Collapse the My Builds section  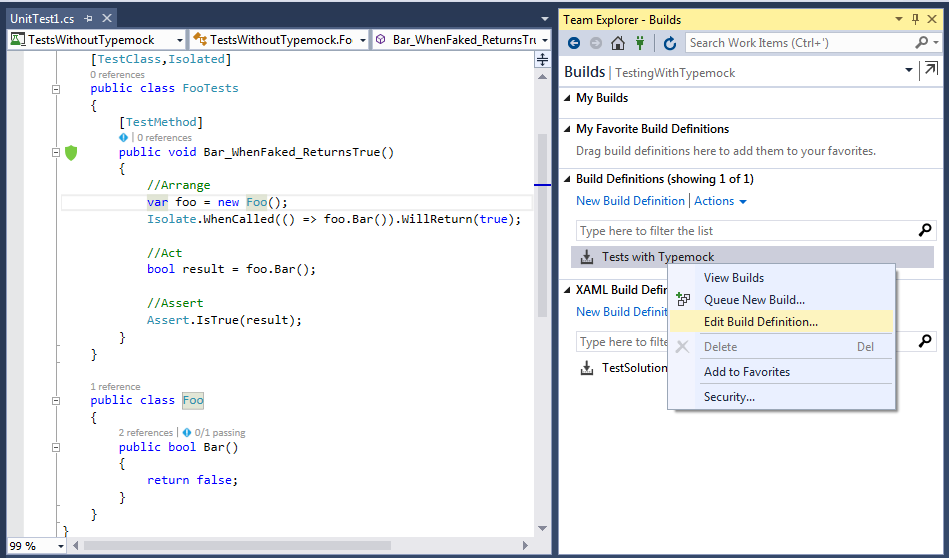pos(566,98)
